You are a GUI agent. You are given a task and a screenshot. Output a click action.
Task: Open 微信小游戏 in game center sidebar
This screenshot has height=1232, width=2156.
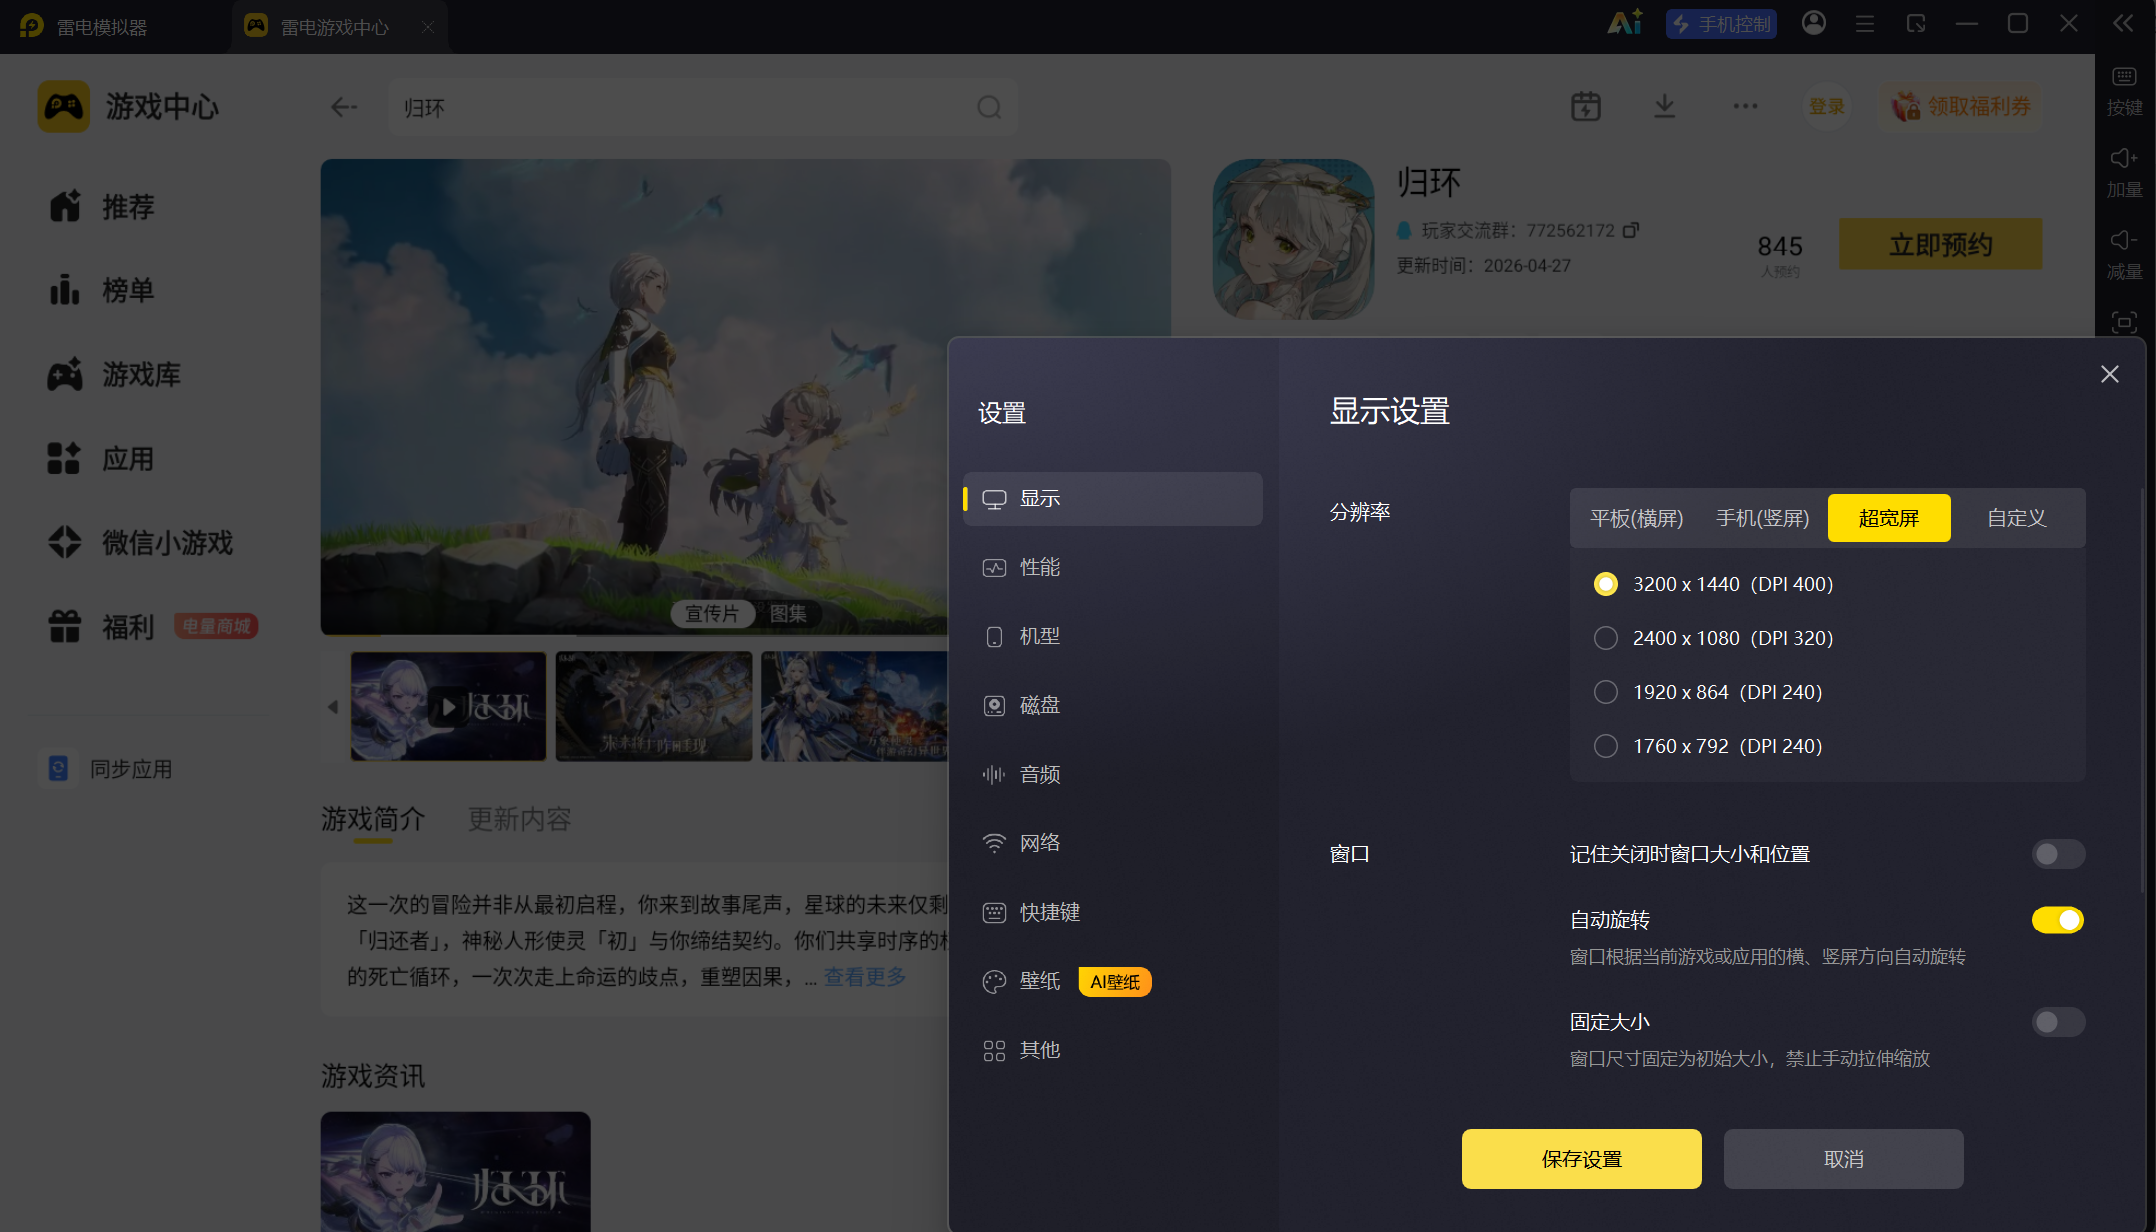coord(140,543)
